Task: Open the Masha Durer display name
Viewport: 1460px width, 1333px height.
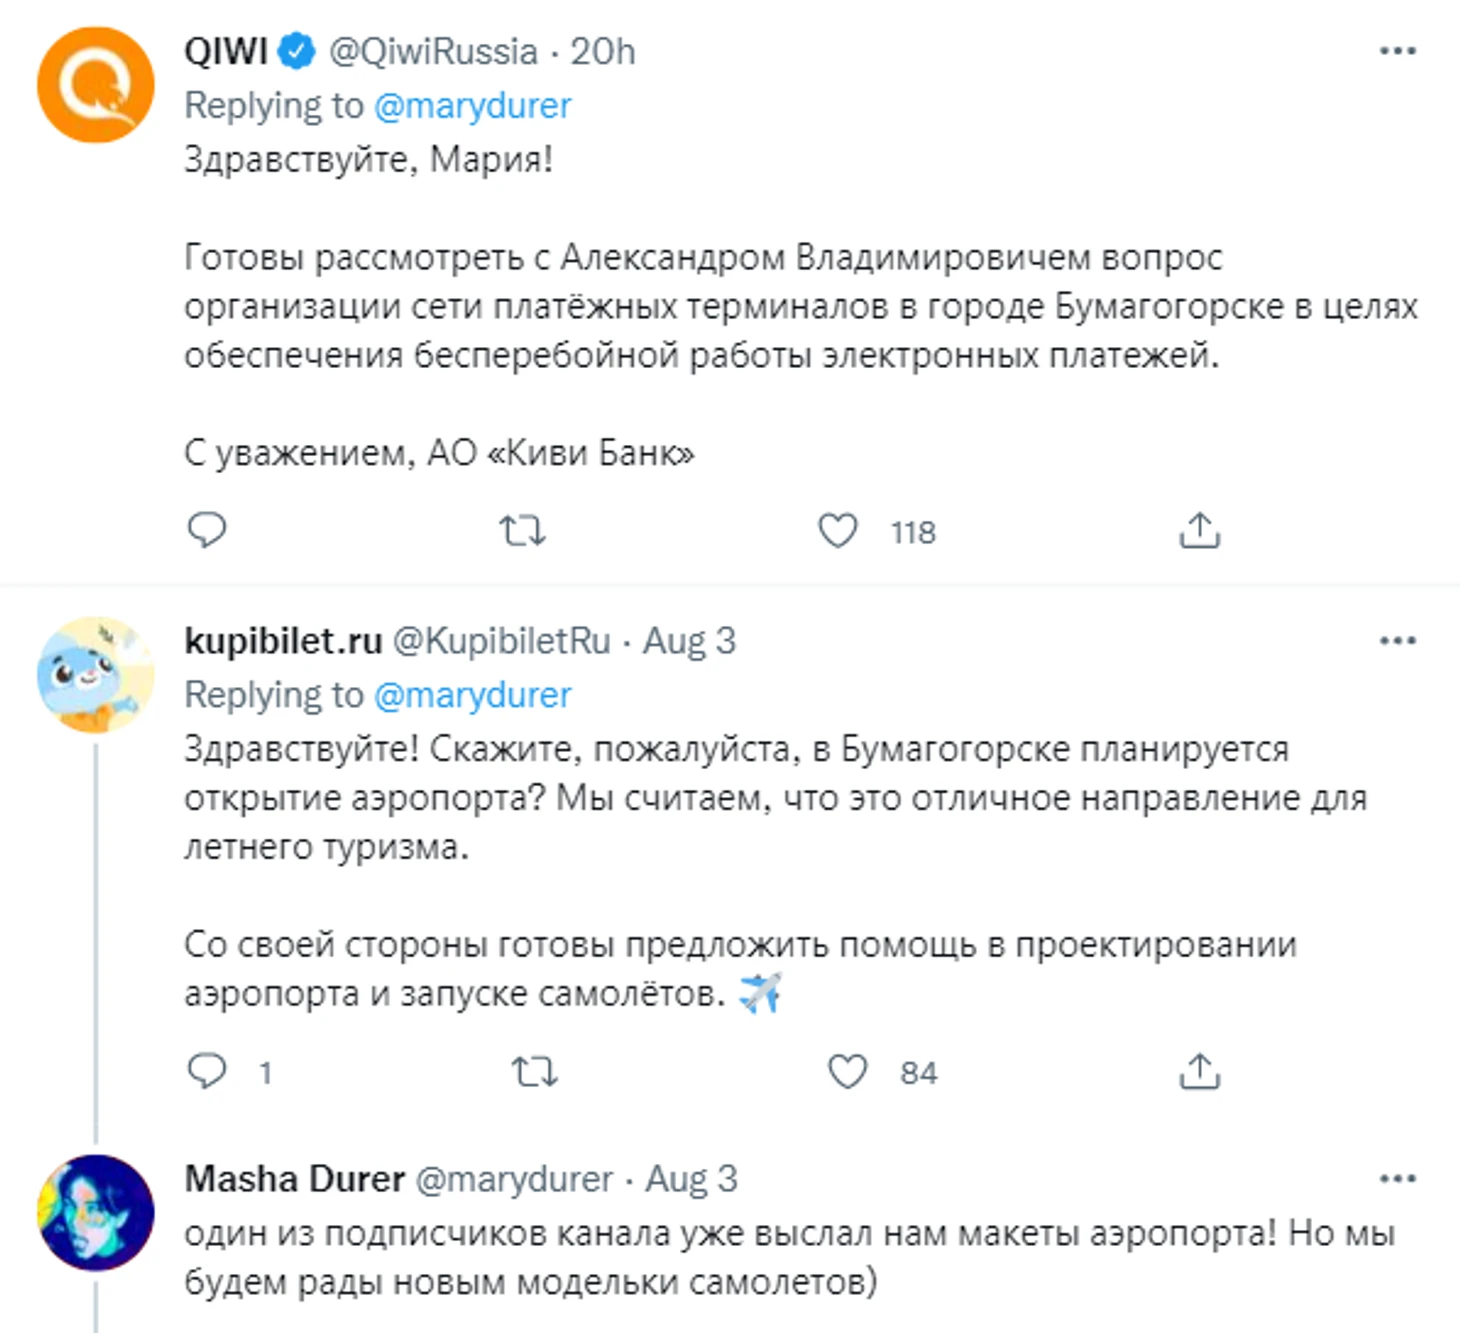Action: 294,1179
